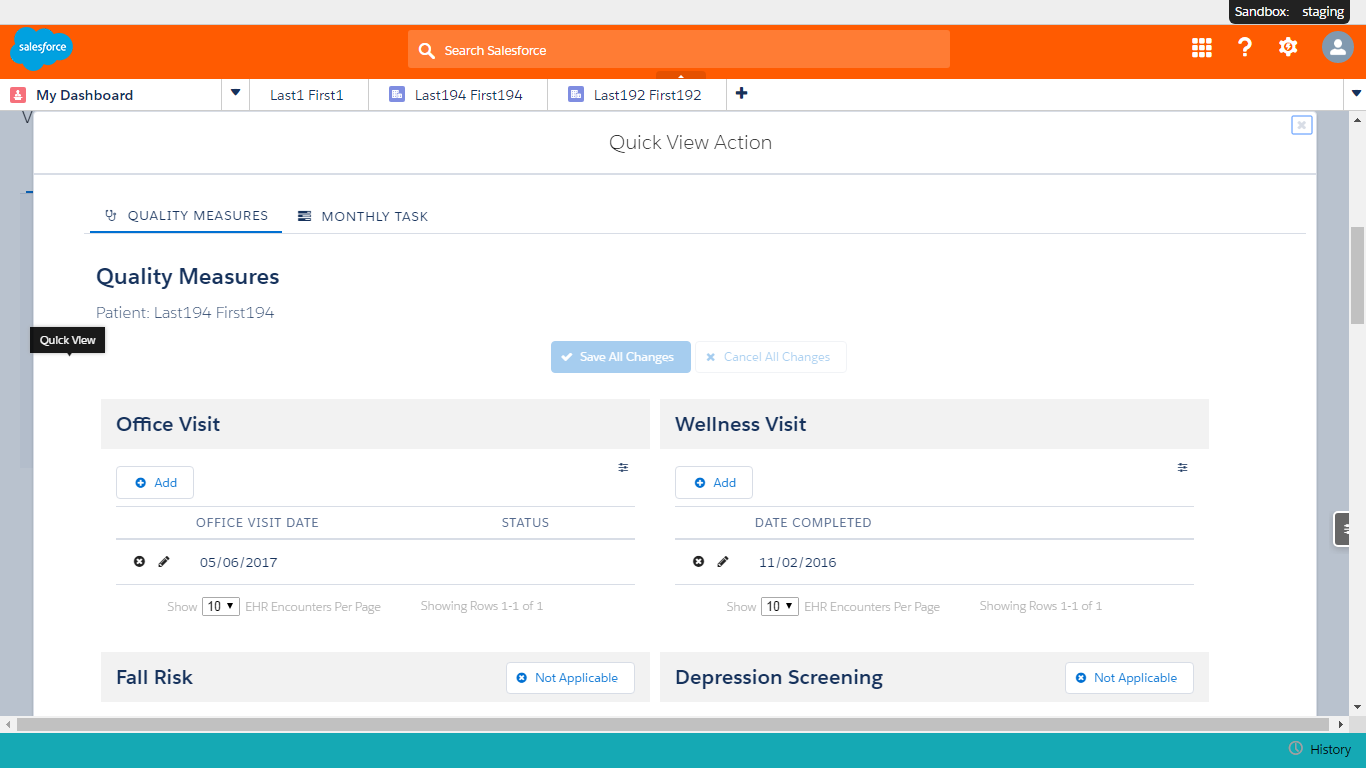The image size is (1366, 768).
Task: Open Office Visit table settings icon
Action: pyautogui.click(x=623, y=467)
